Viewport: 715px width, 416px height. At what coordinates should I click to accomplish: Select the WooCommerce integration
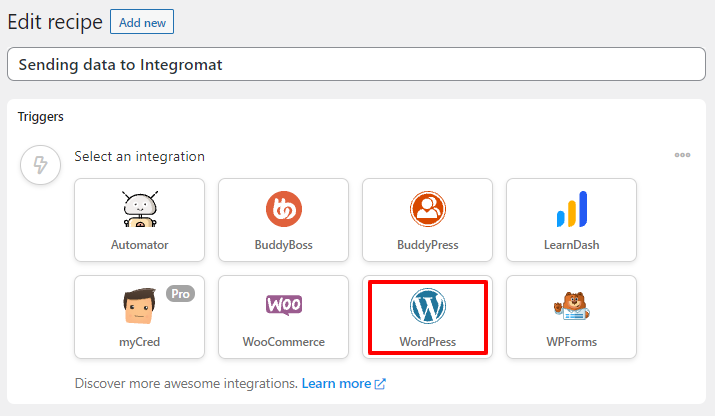283,317
